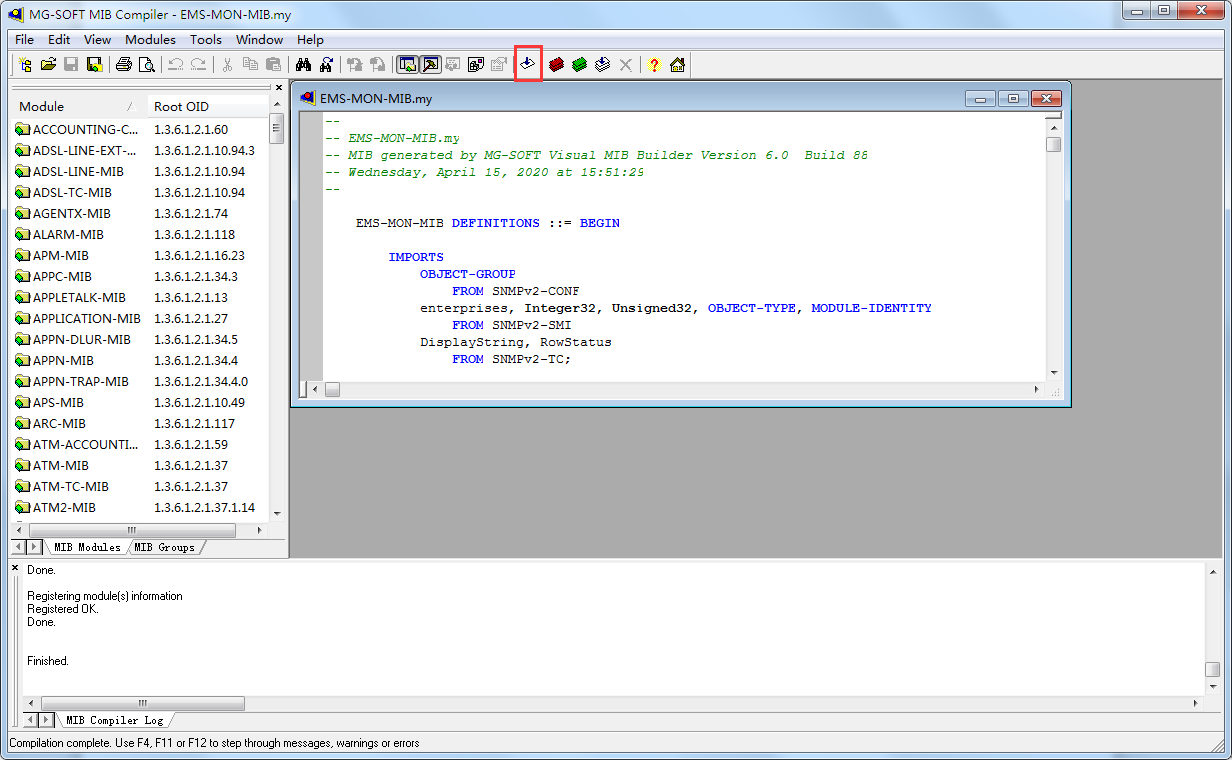
Task: Click the Compile MIB toolbar icon
Action: coord(527,64)
